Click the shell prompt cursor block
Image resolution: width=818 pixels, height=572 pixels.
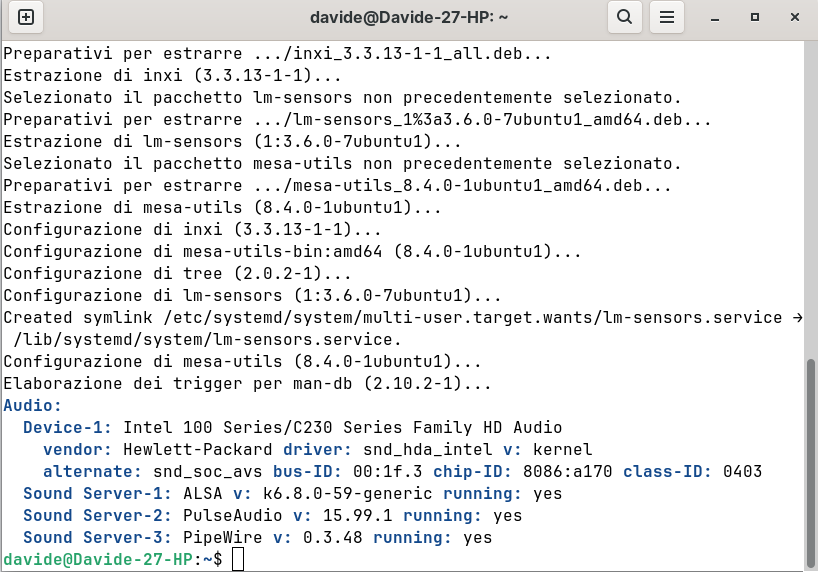[238, 559]
